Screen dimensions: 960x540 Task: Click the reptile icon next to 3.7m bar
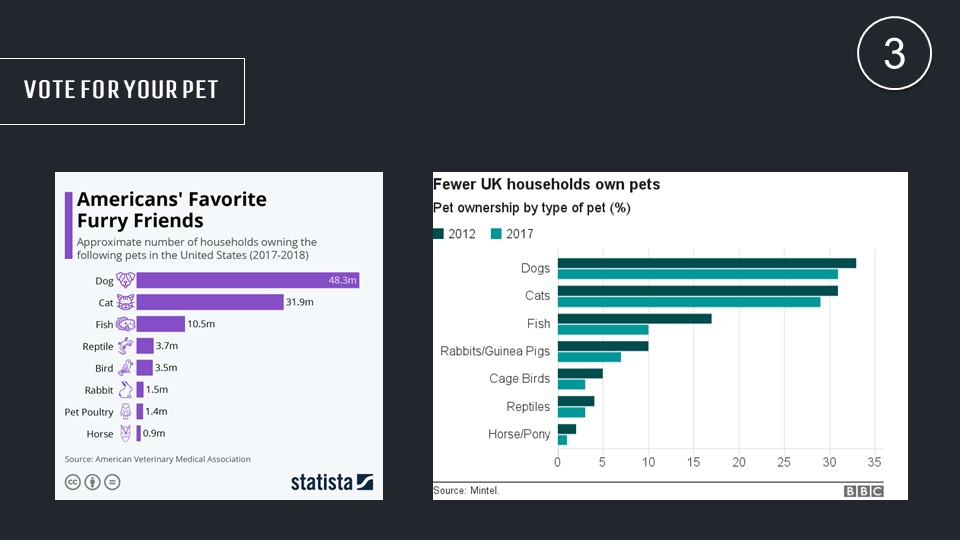[x=125, y=346]
